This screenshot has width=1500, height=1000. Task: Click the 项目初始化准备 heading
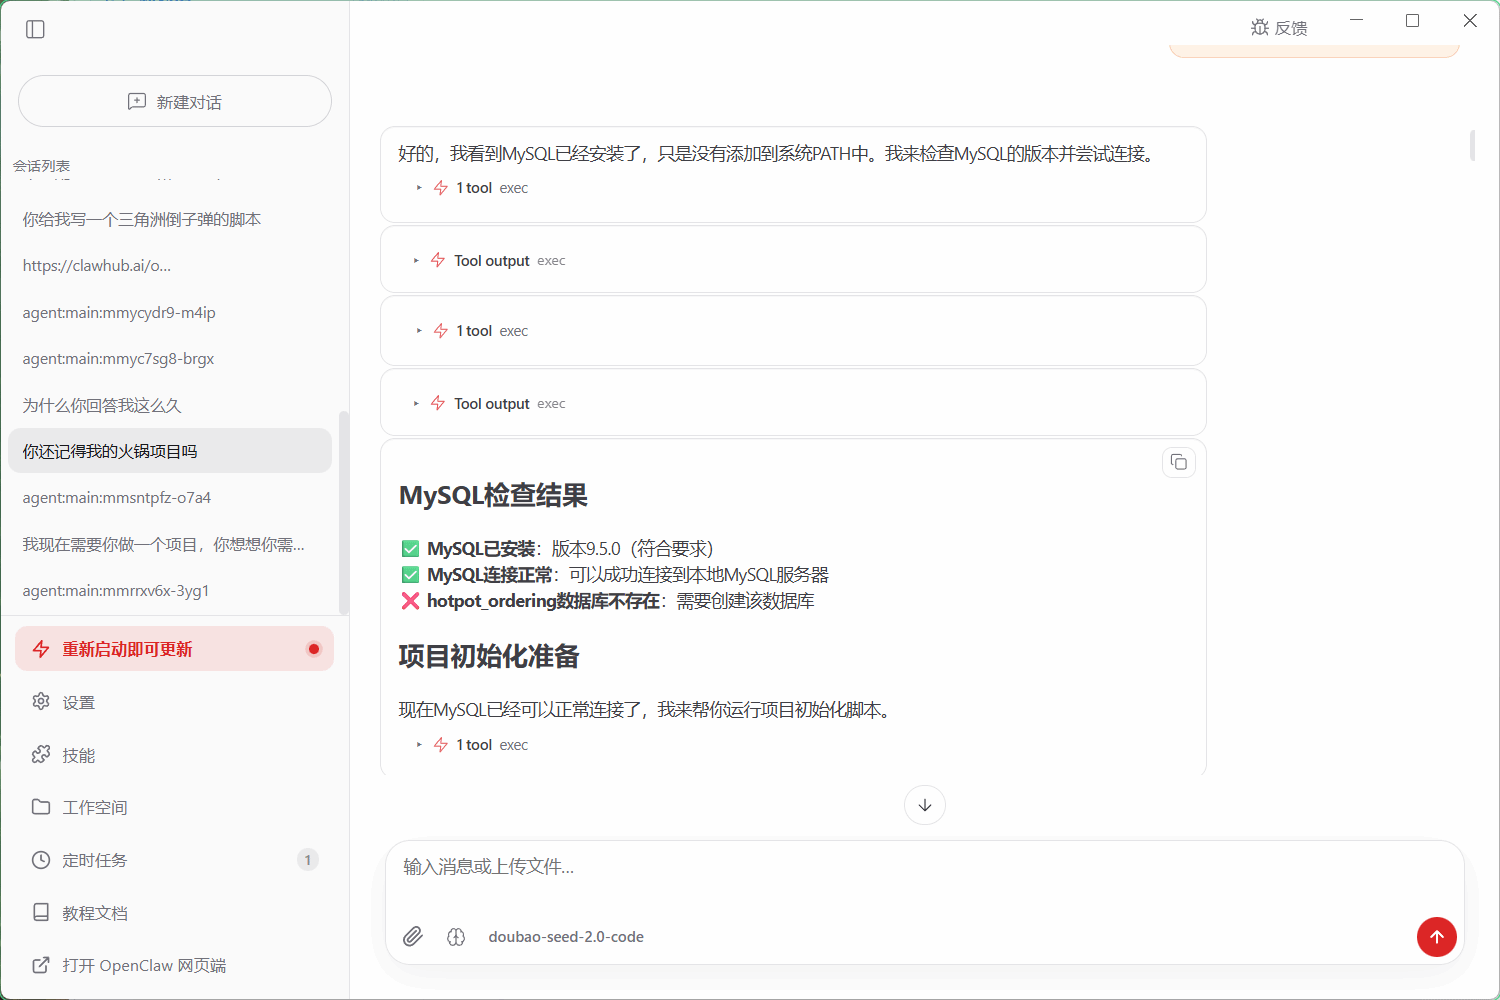(x=489, y=657)
